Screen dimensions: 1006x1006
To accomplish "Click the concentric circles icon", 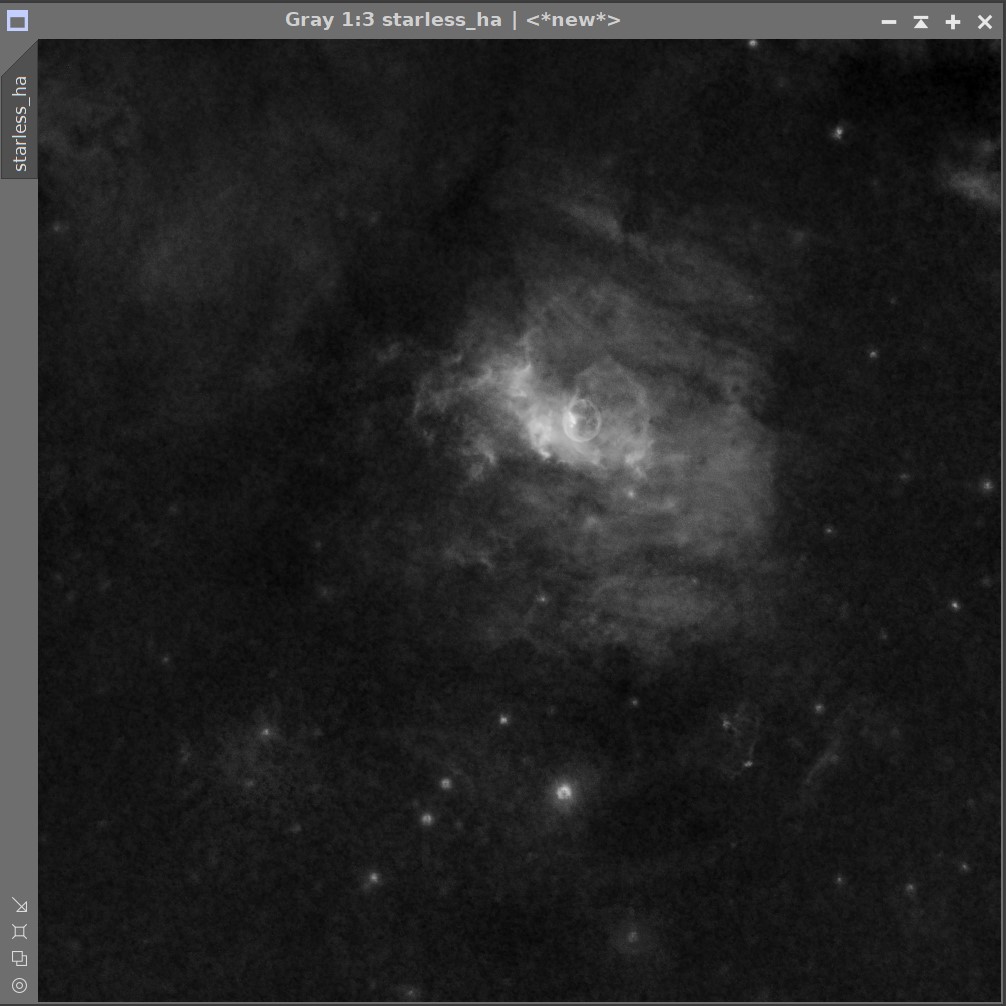I will [20, 985].
